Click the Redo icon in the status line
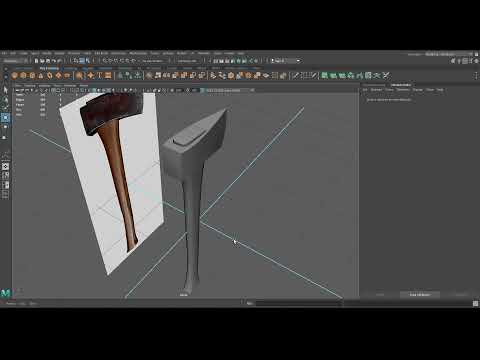 click(x=59, y=61)
